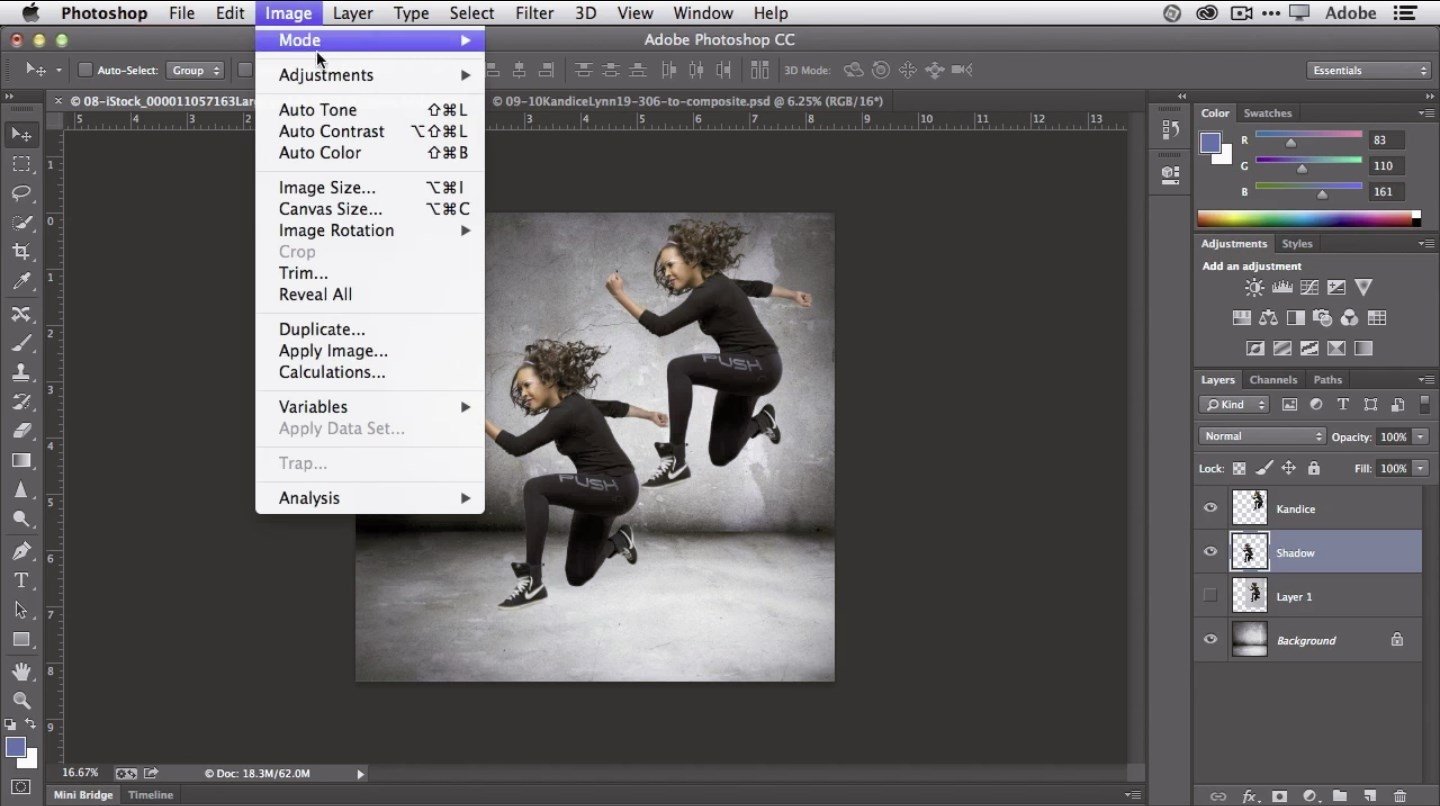Switch to the Channels tab
Viewport: 1440px width, 806px height.
coord(1273,380)
